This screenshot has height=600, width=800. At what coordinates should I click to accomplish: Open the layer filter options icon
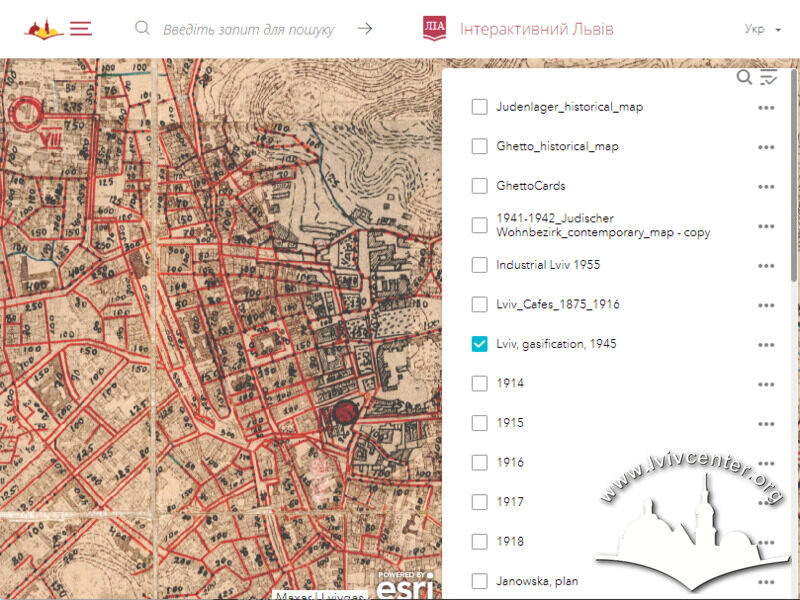point(768,77)
